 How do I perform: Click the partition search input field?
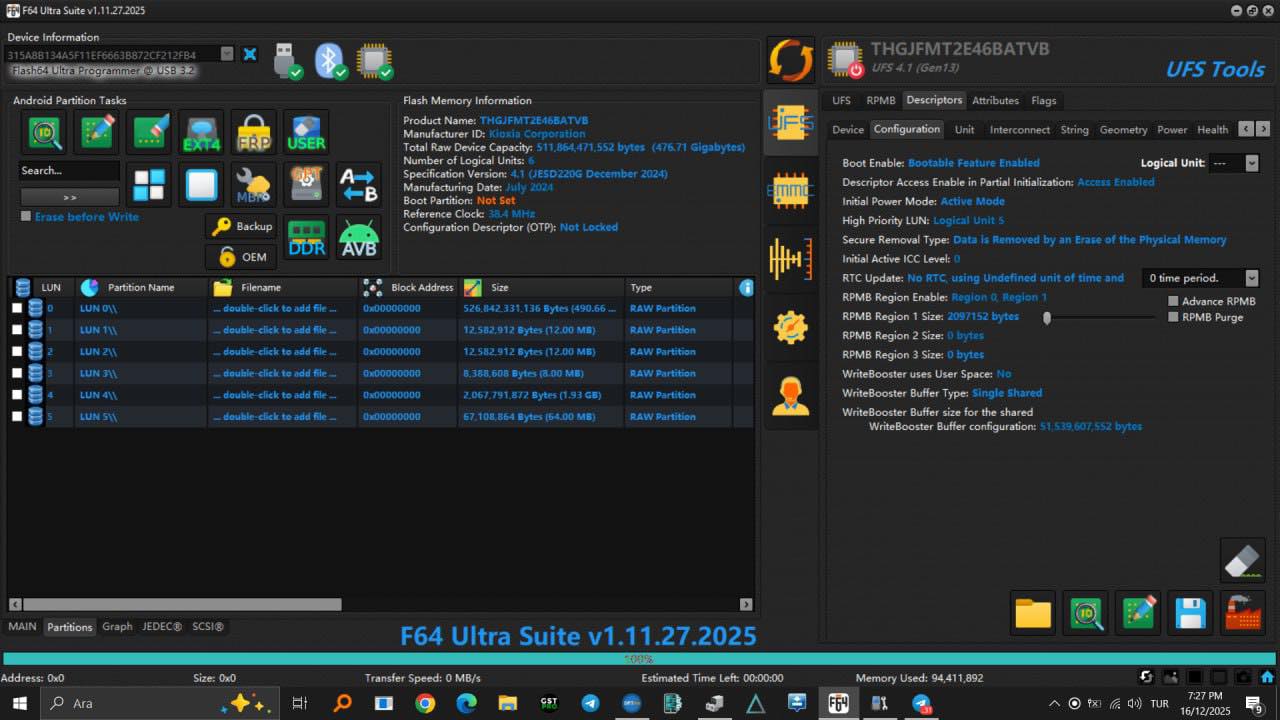point(70,171)
